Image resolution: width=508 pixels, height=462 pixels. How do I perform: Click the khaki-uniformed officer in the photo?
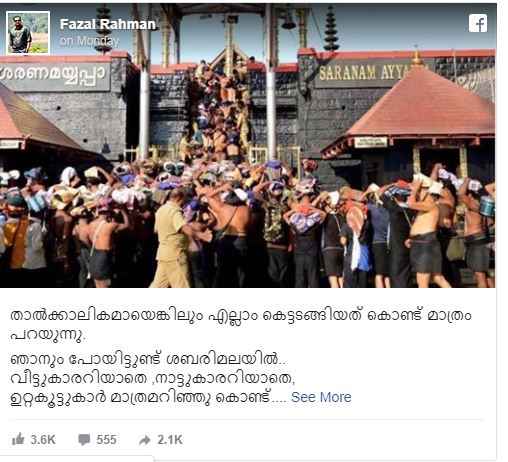(172, 237)
